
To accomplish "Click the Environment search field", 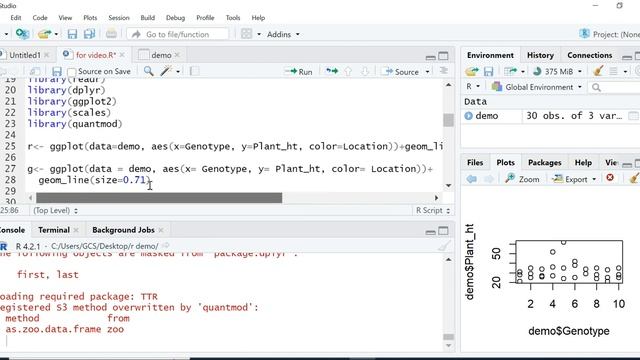I will 615,87.
